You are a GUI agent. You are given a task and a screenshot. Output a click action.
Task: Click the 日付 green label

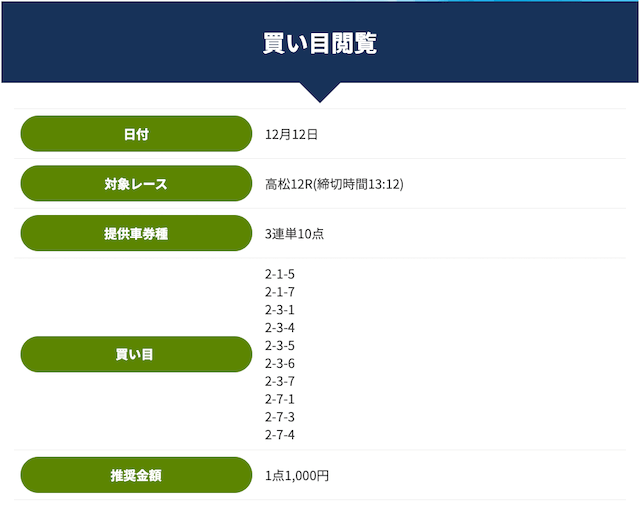[136, 134]
